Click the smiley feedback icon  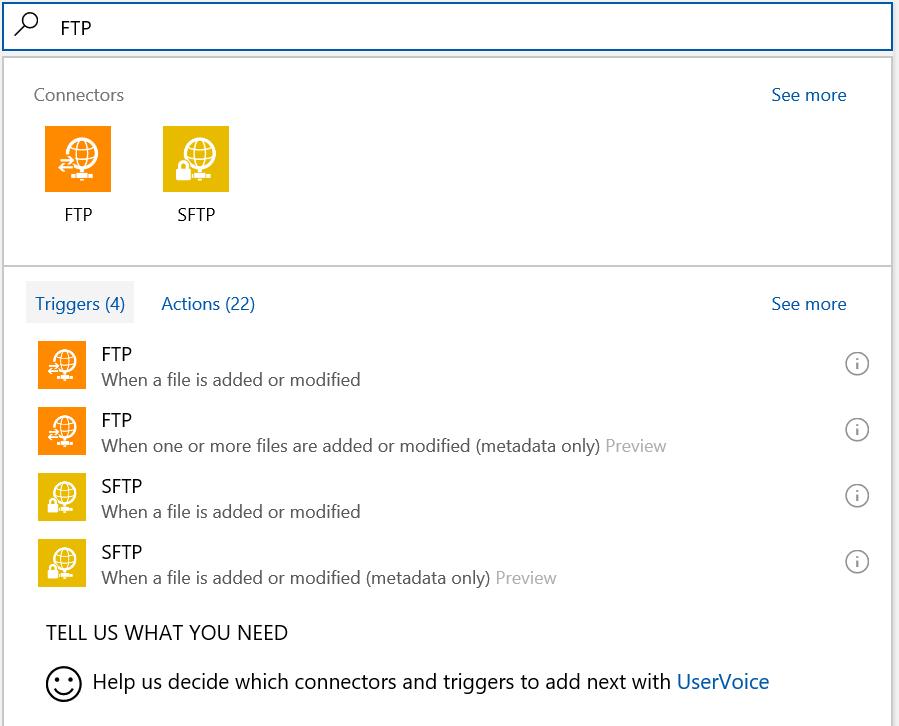(x=63, y=683)
